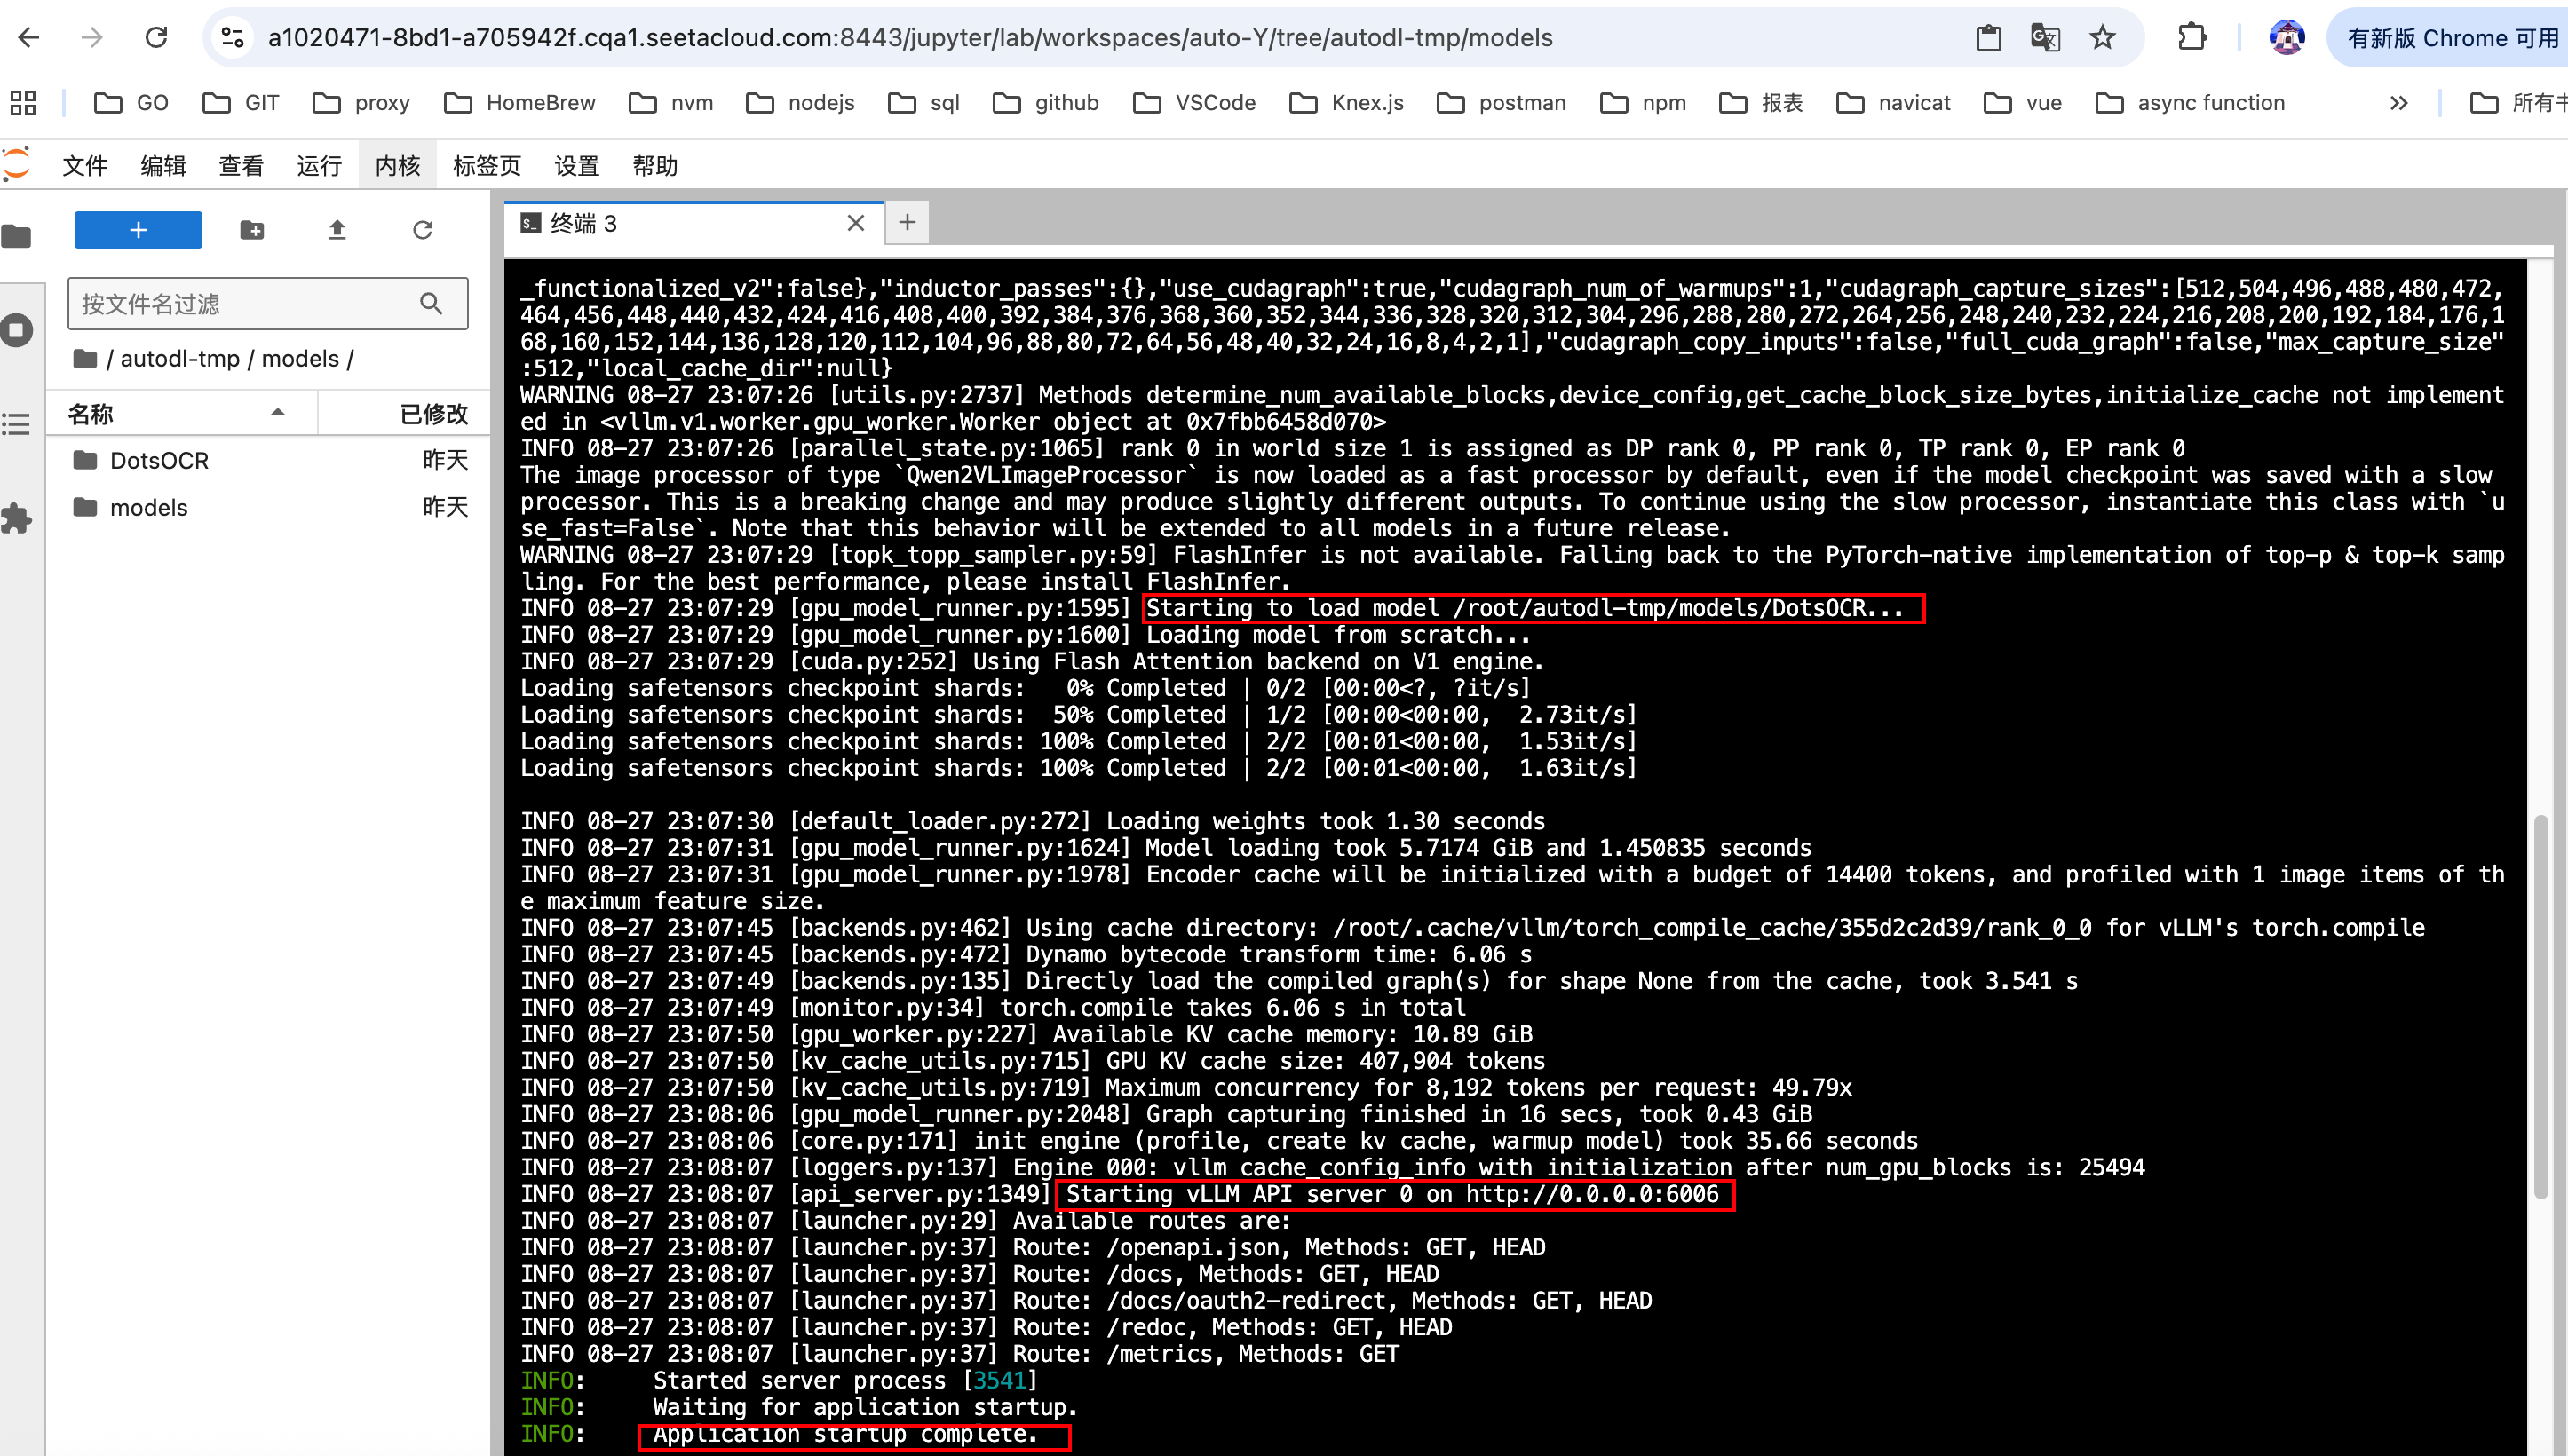Open the 标签页 menu
The width and height of the screenshot is (2568, 1456).
point(487,166)
